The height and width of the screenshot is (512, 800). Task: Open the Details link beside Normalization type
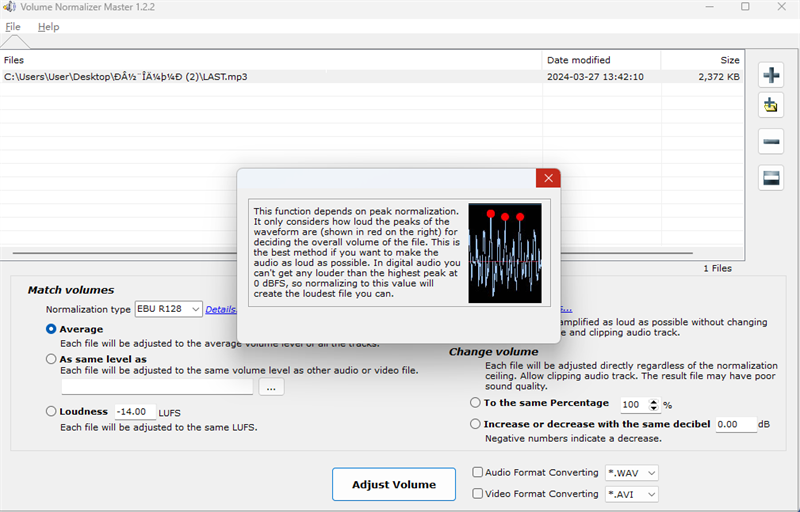pyautogui.click(x=221, y=310)
